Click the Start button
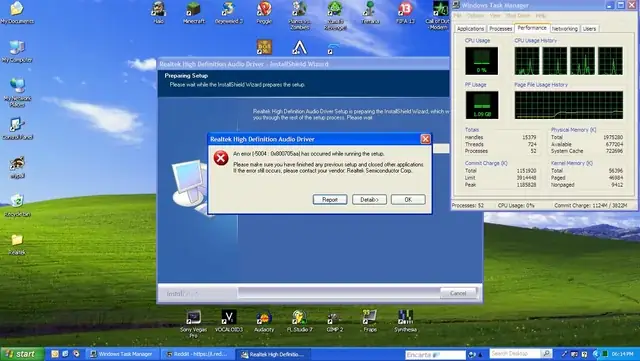Image resolution: width=640 pixels, height=361 pixels. [22, 354]
